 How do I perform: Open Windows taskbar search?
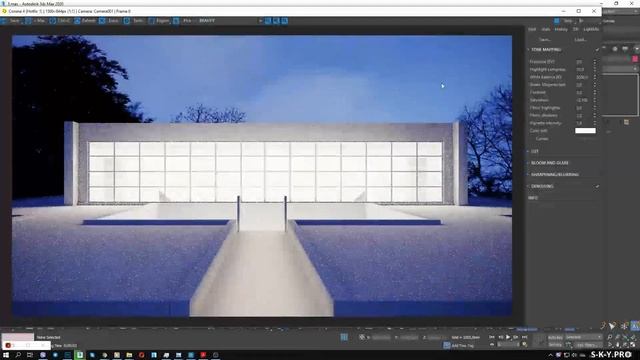click(x=18, y=356)
